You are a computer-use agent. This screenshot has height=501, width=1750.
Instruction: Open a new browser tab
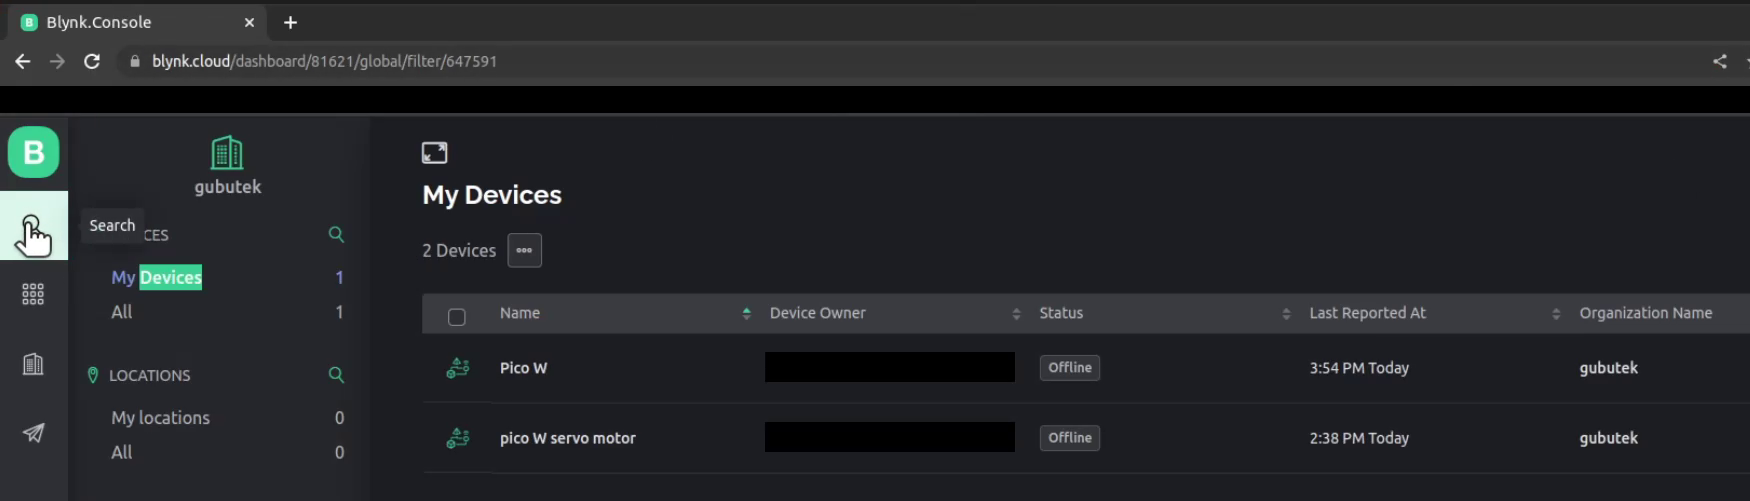[290, 22]
